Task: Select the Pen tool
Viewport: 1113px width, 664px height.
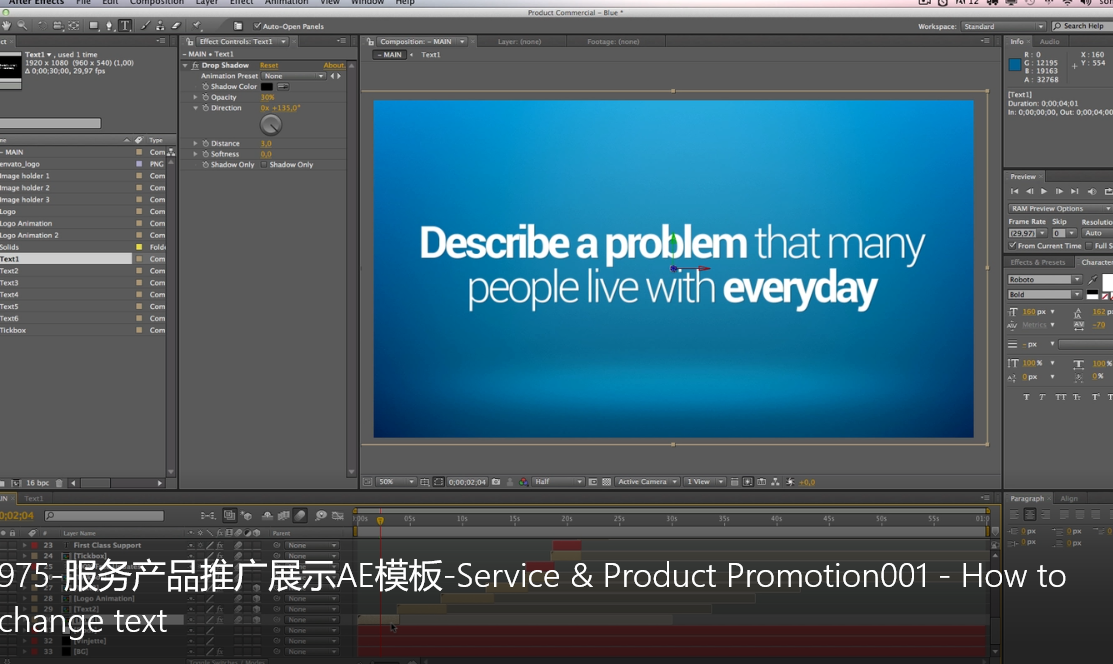Action: point(109,26)
